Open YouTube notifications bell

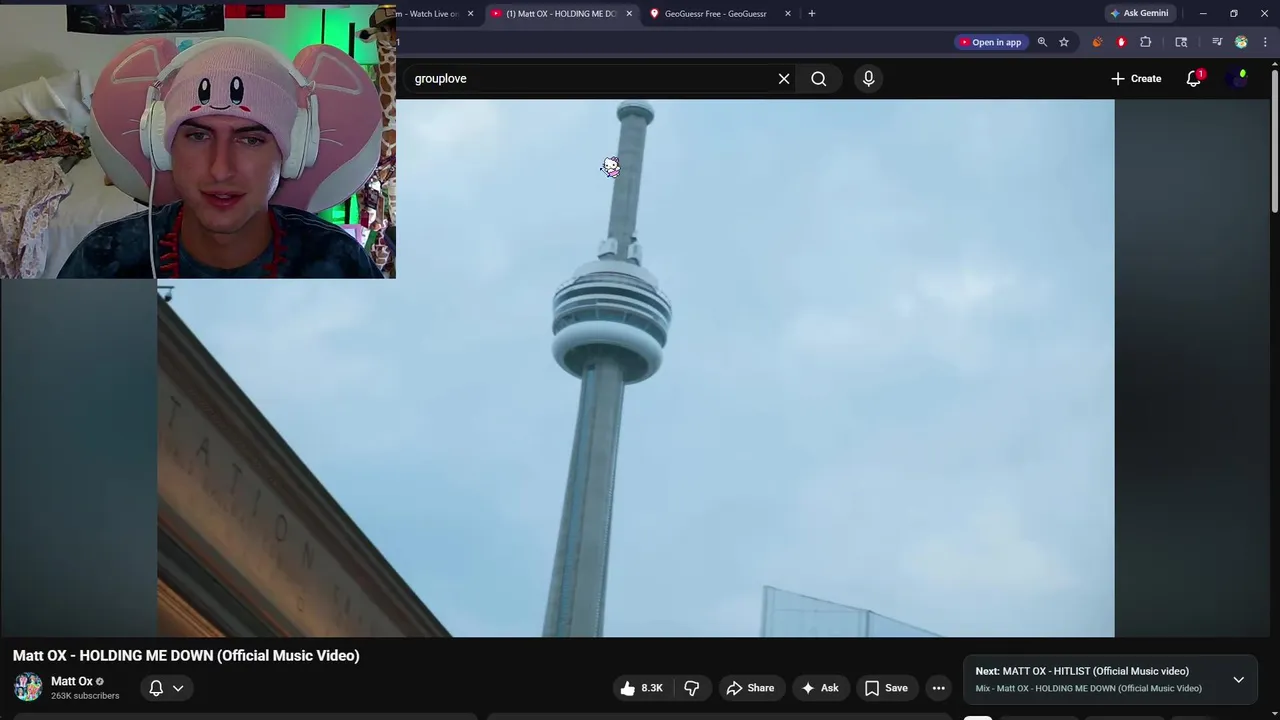[1194, 79]
